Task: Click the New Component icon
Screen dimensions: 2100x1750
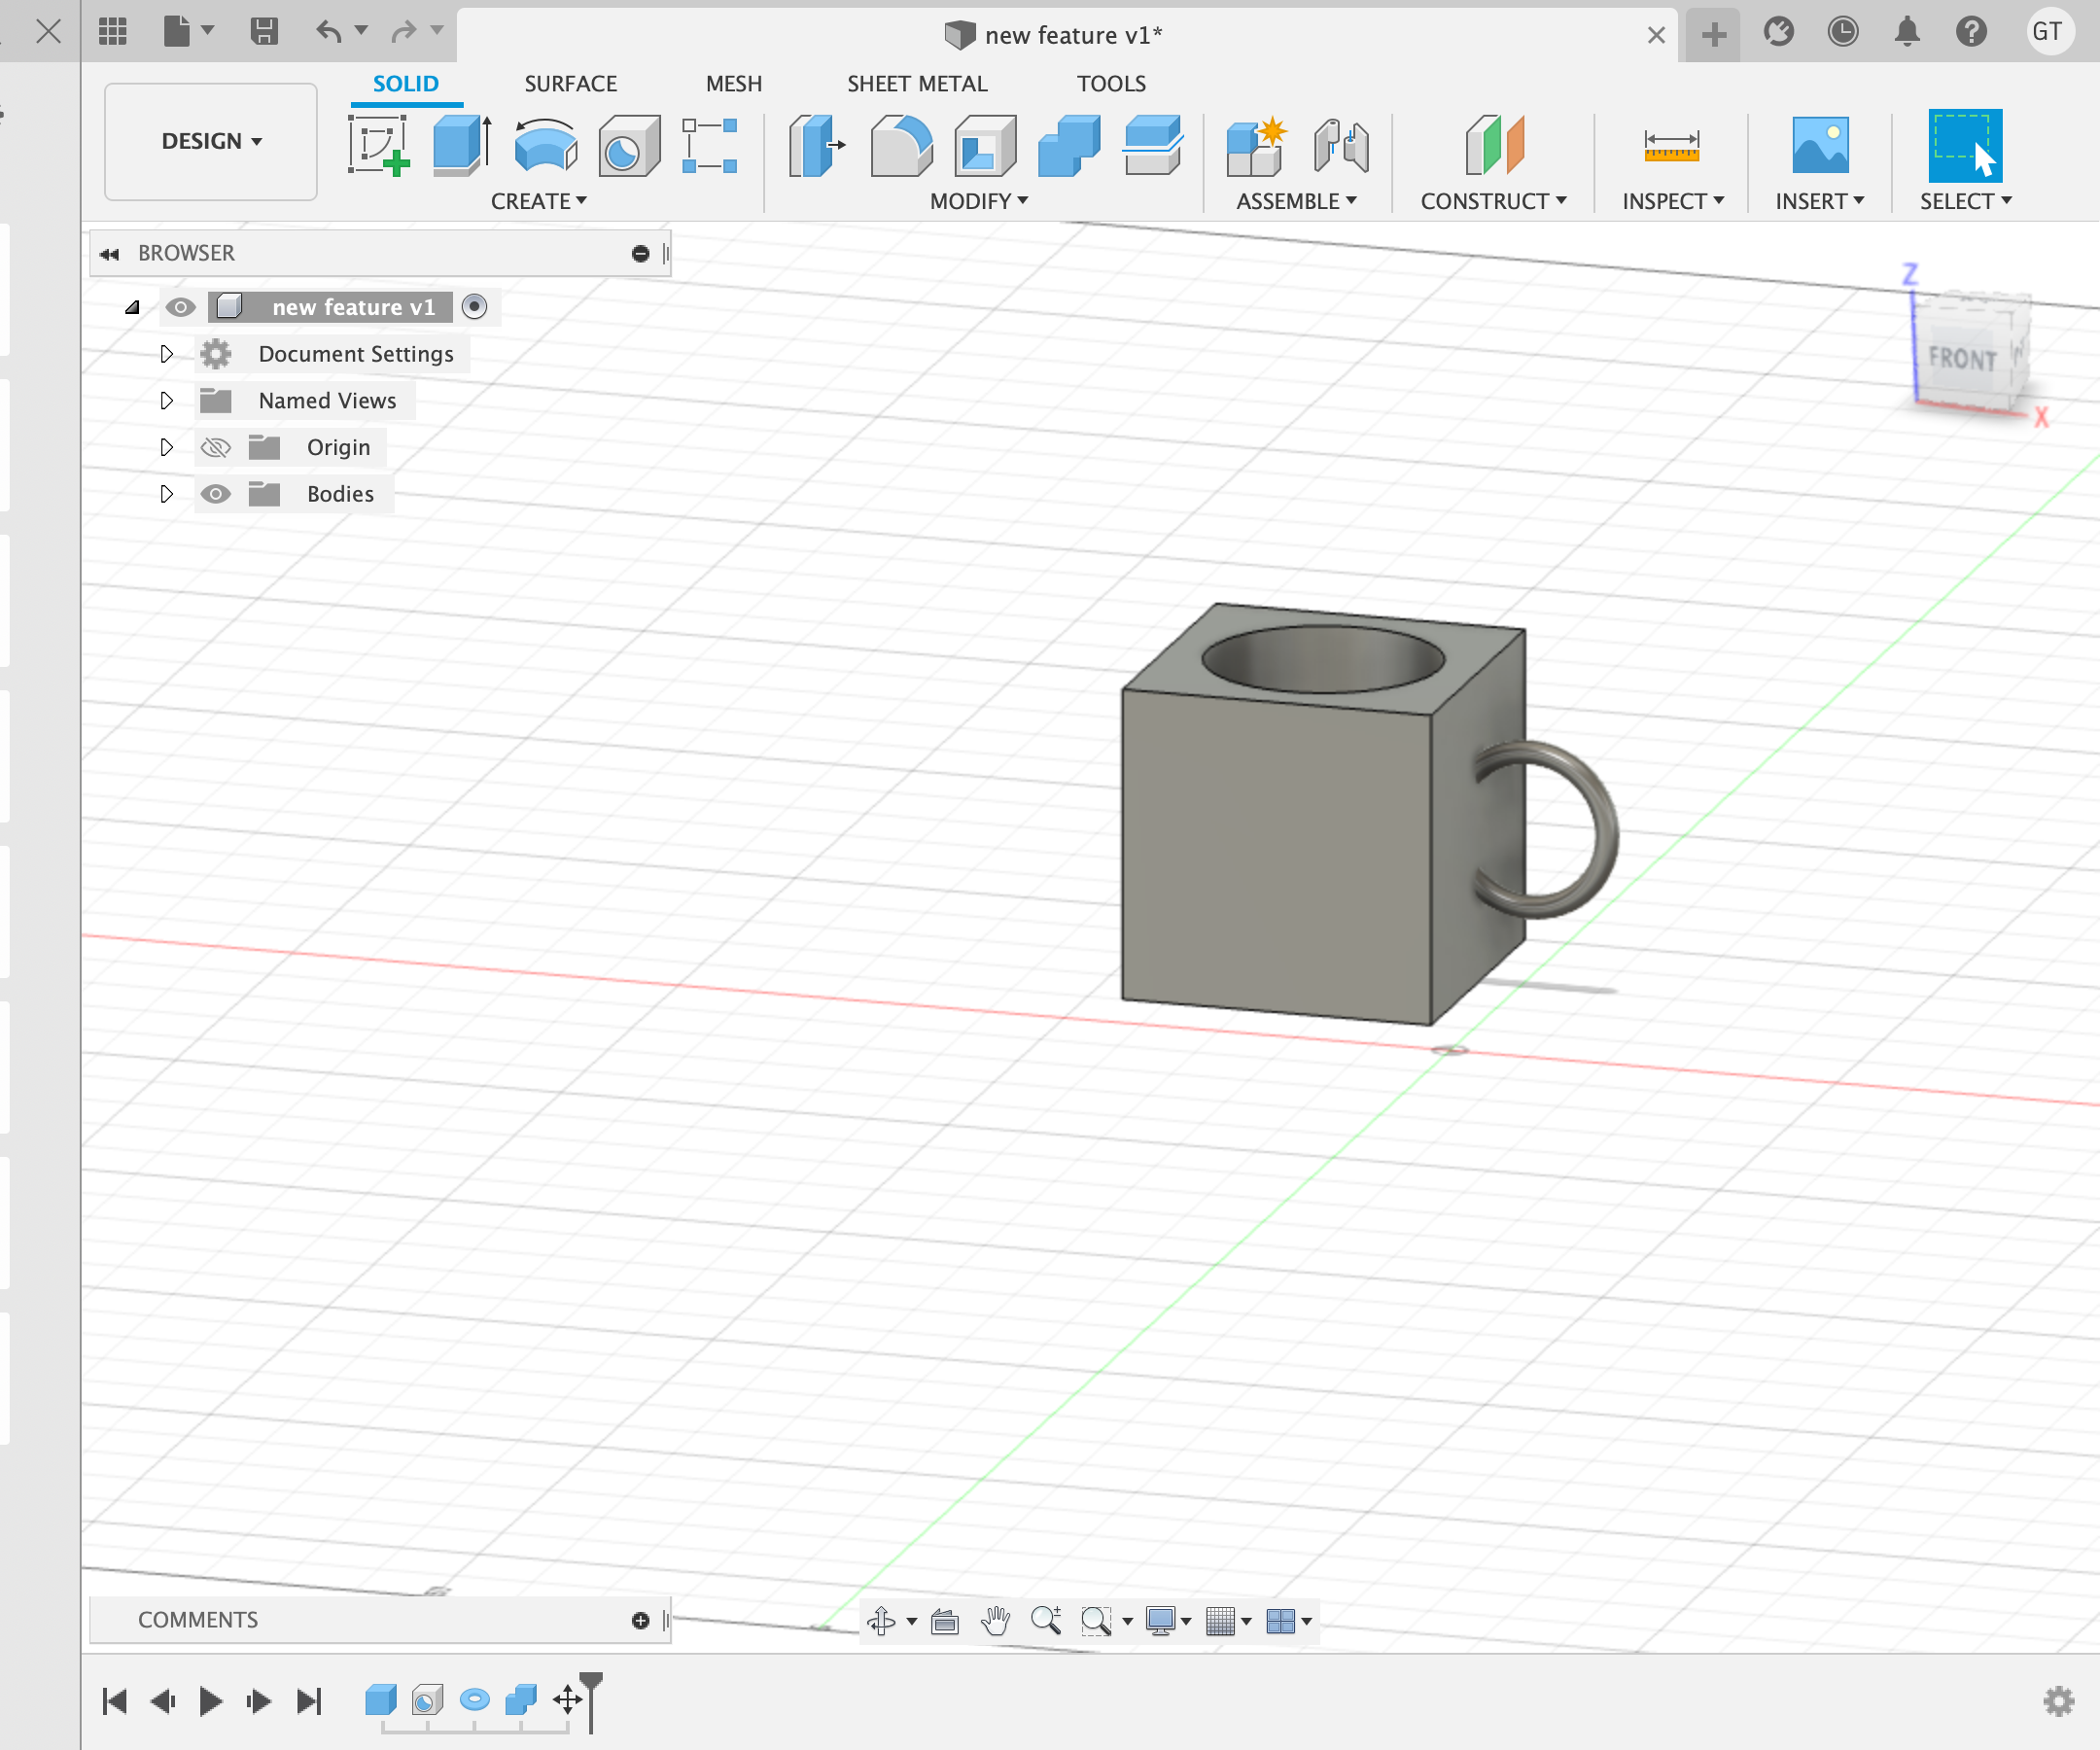Action: [x=1256, y=146]
